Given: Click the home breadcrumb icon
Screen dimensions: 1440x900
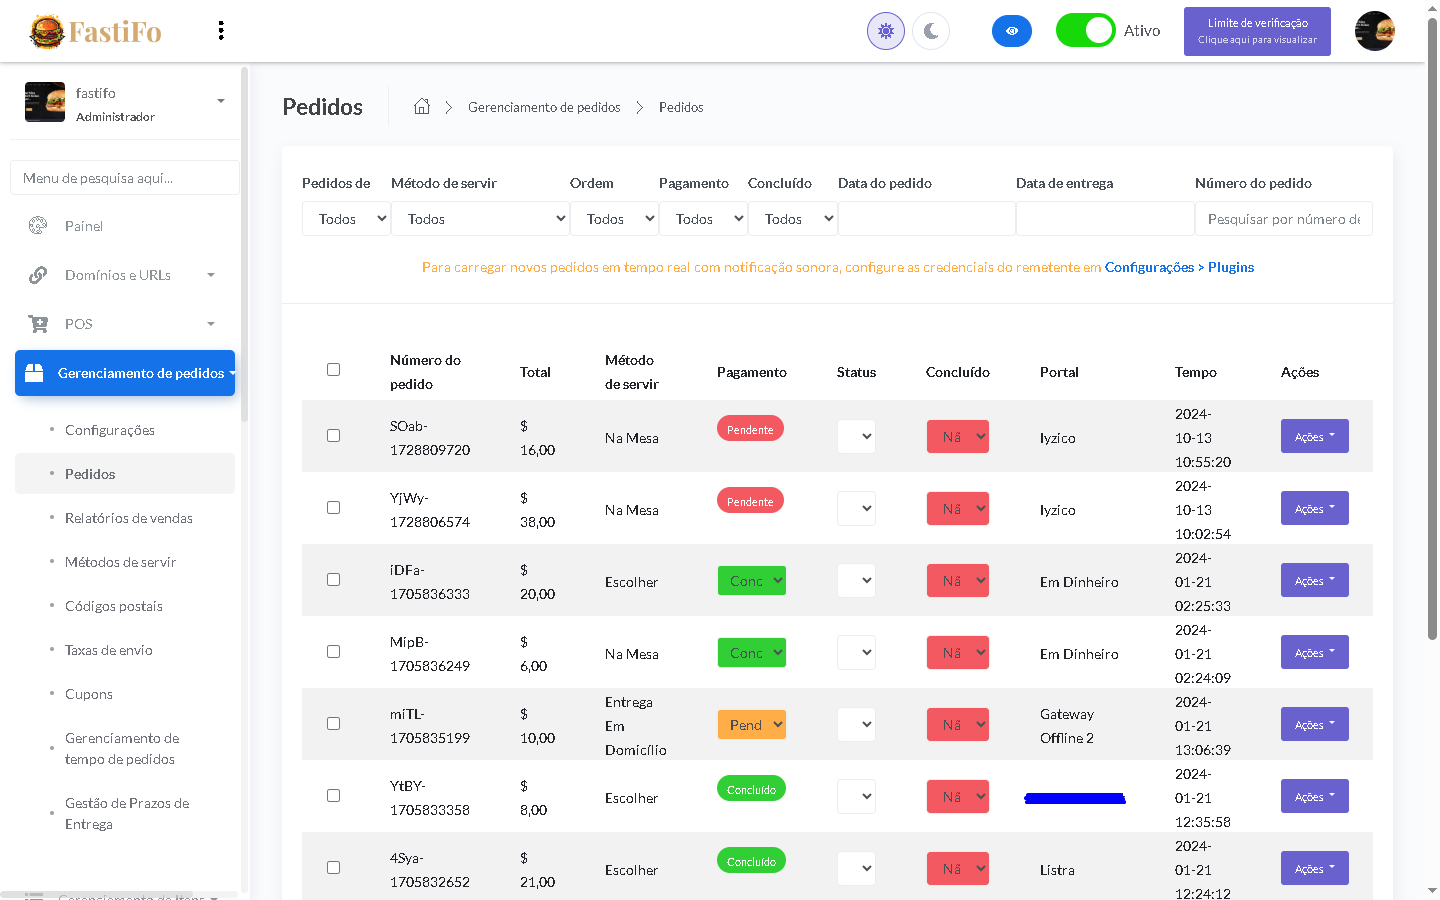Looking at the screenshot, I should (x=422, y=107).
